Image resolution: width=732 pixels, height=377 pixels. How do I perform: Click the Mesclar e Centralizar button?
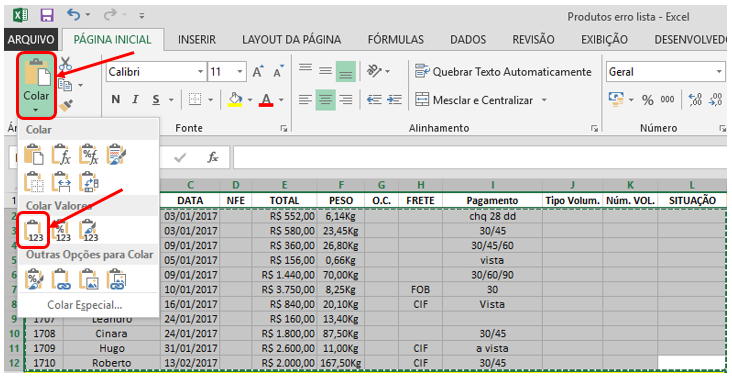[474, 100]
